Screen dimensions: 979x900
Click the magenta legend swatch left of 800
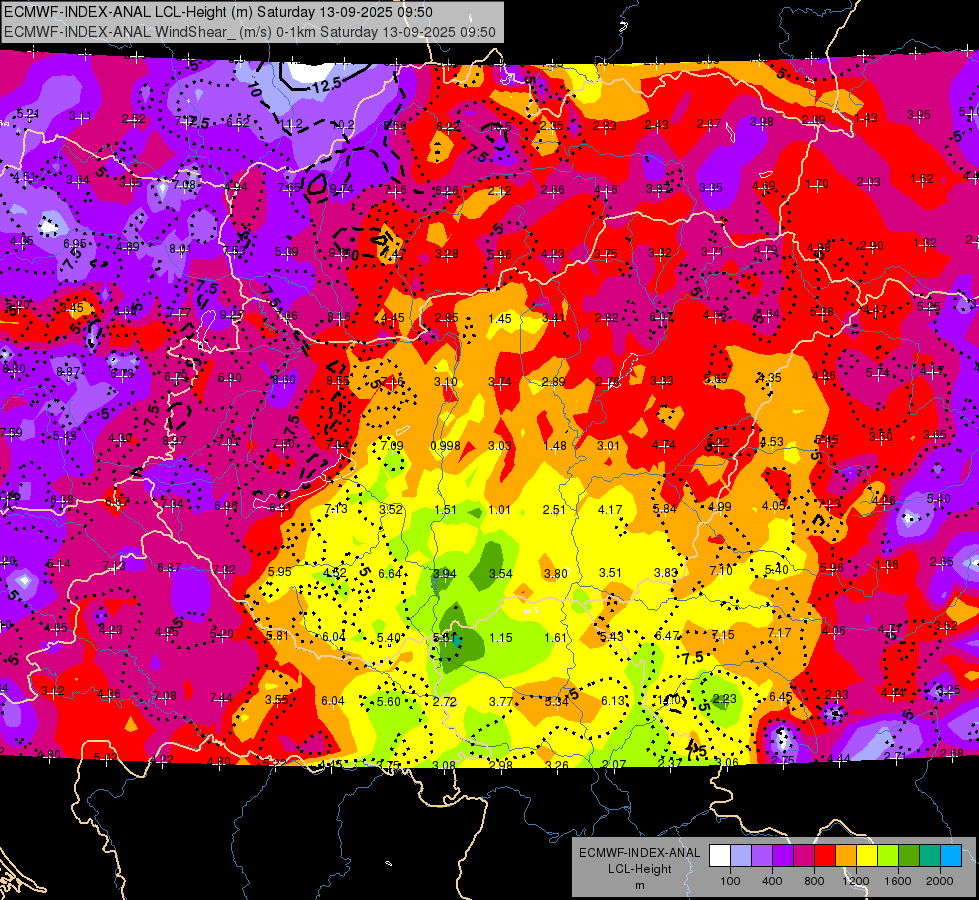click(804, 856)
